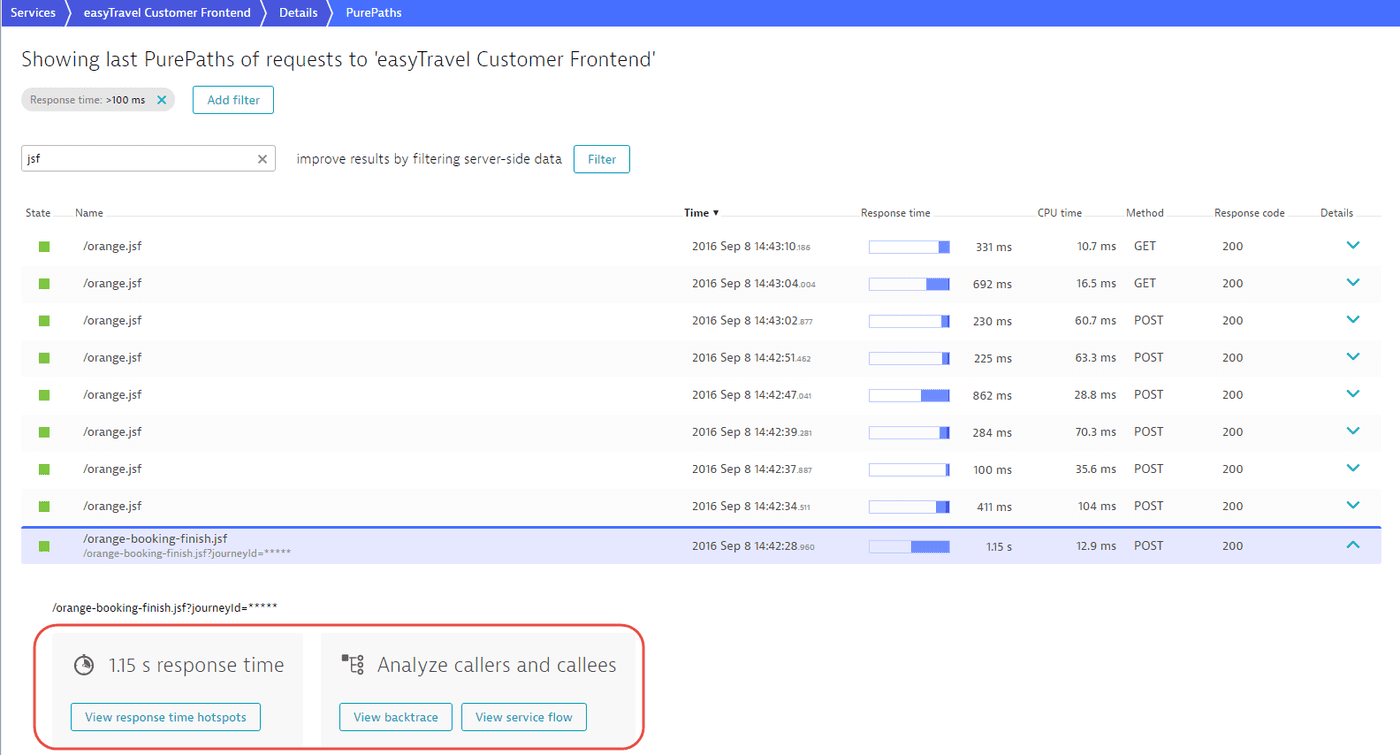Click green state square for 14:42:39 request
The height and width of the screenshot is (755, 1400).
(x=44, y=432)
